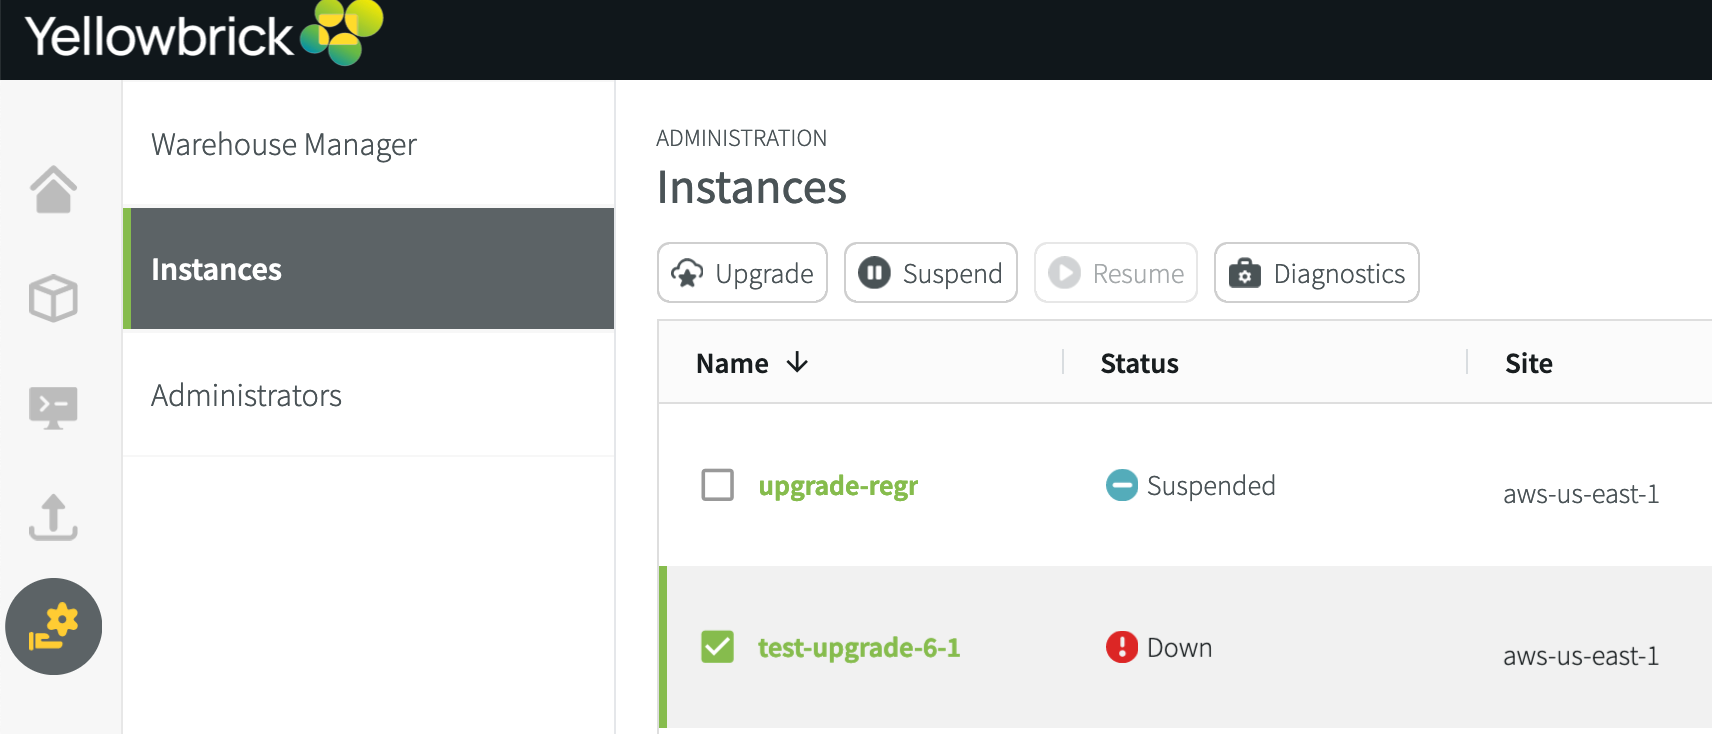Select the administration gear icon
Screen dimensions: 1712x734
pos(54,626)
